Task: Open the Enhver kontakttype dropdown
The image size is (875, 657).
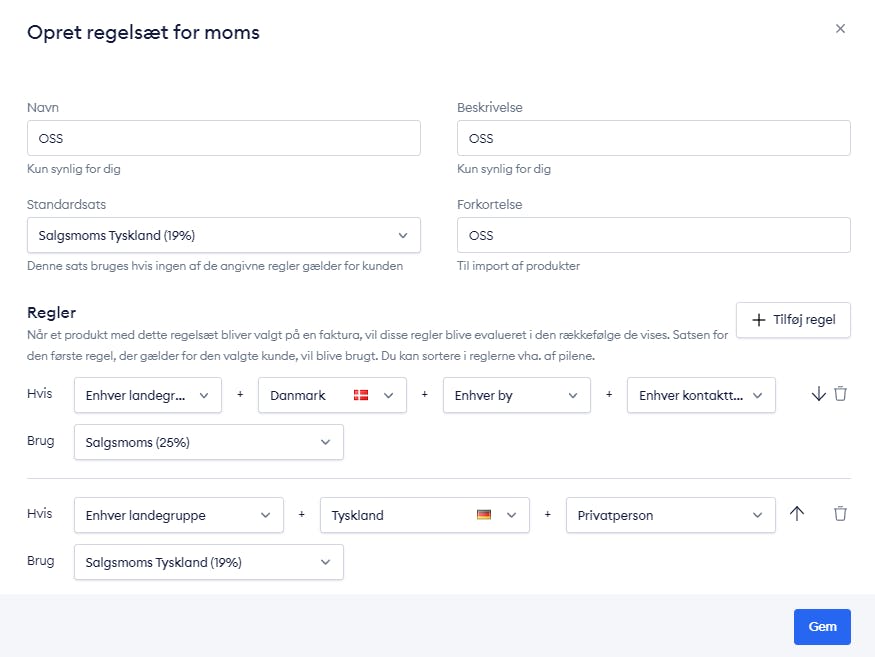Action: 701,395
